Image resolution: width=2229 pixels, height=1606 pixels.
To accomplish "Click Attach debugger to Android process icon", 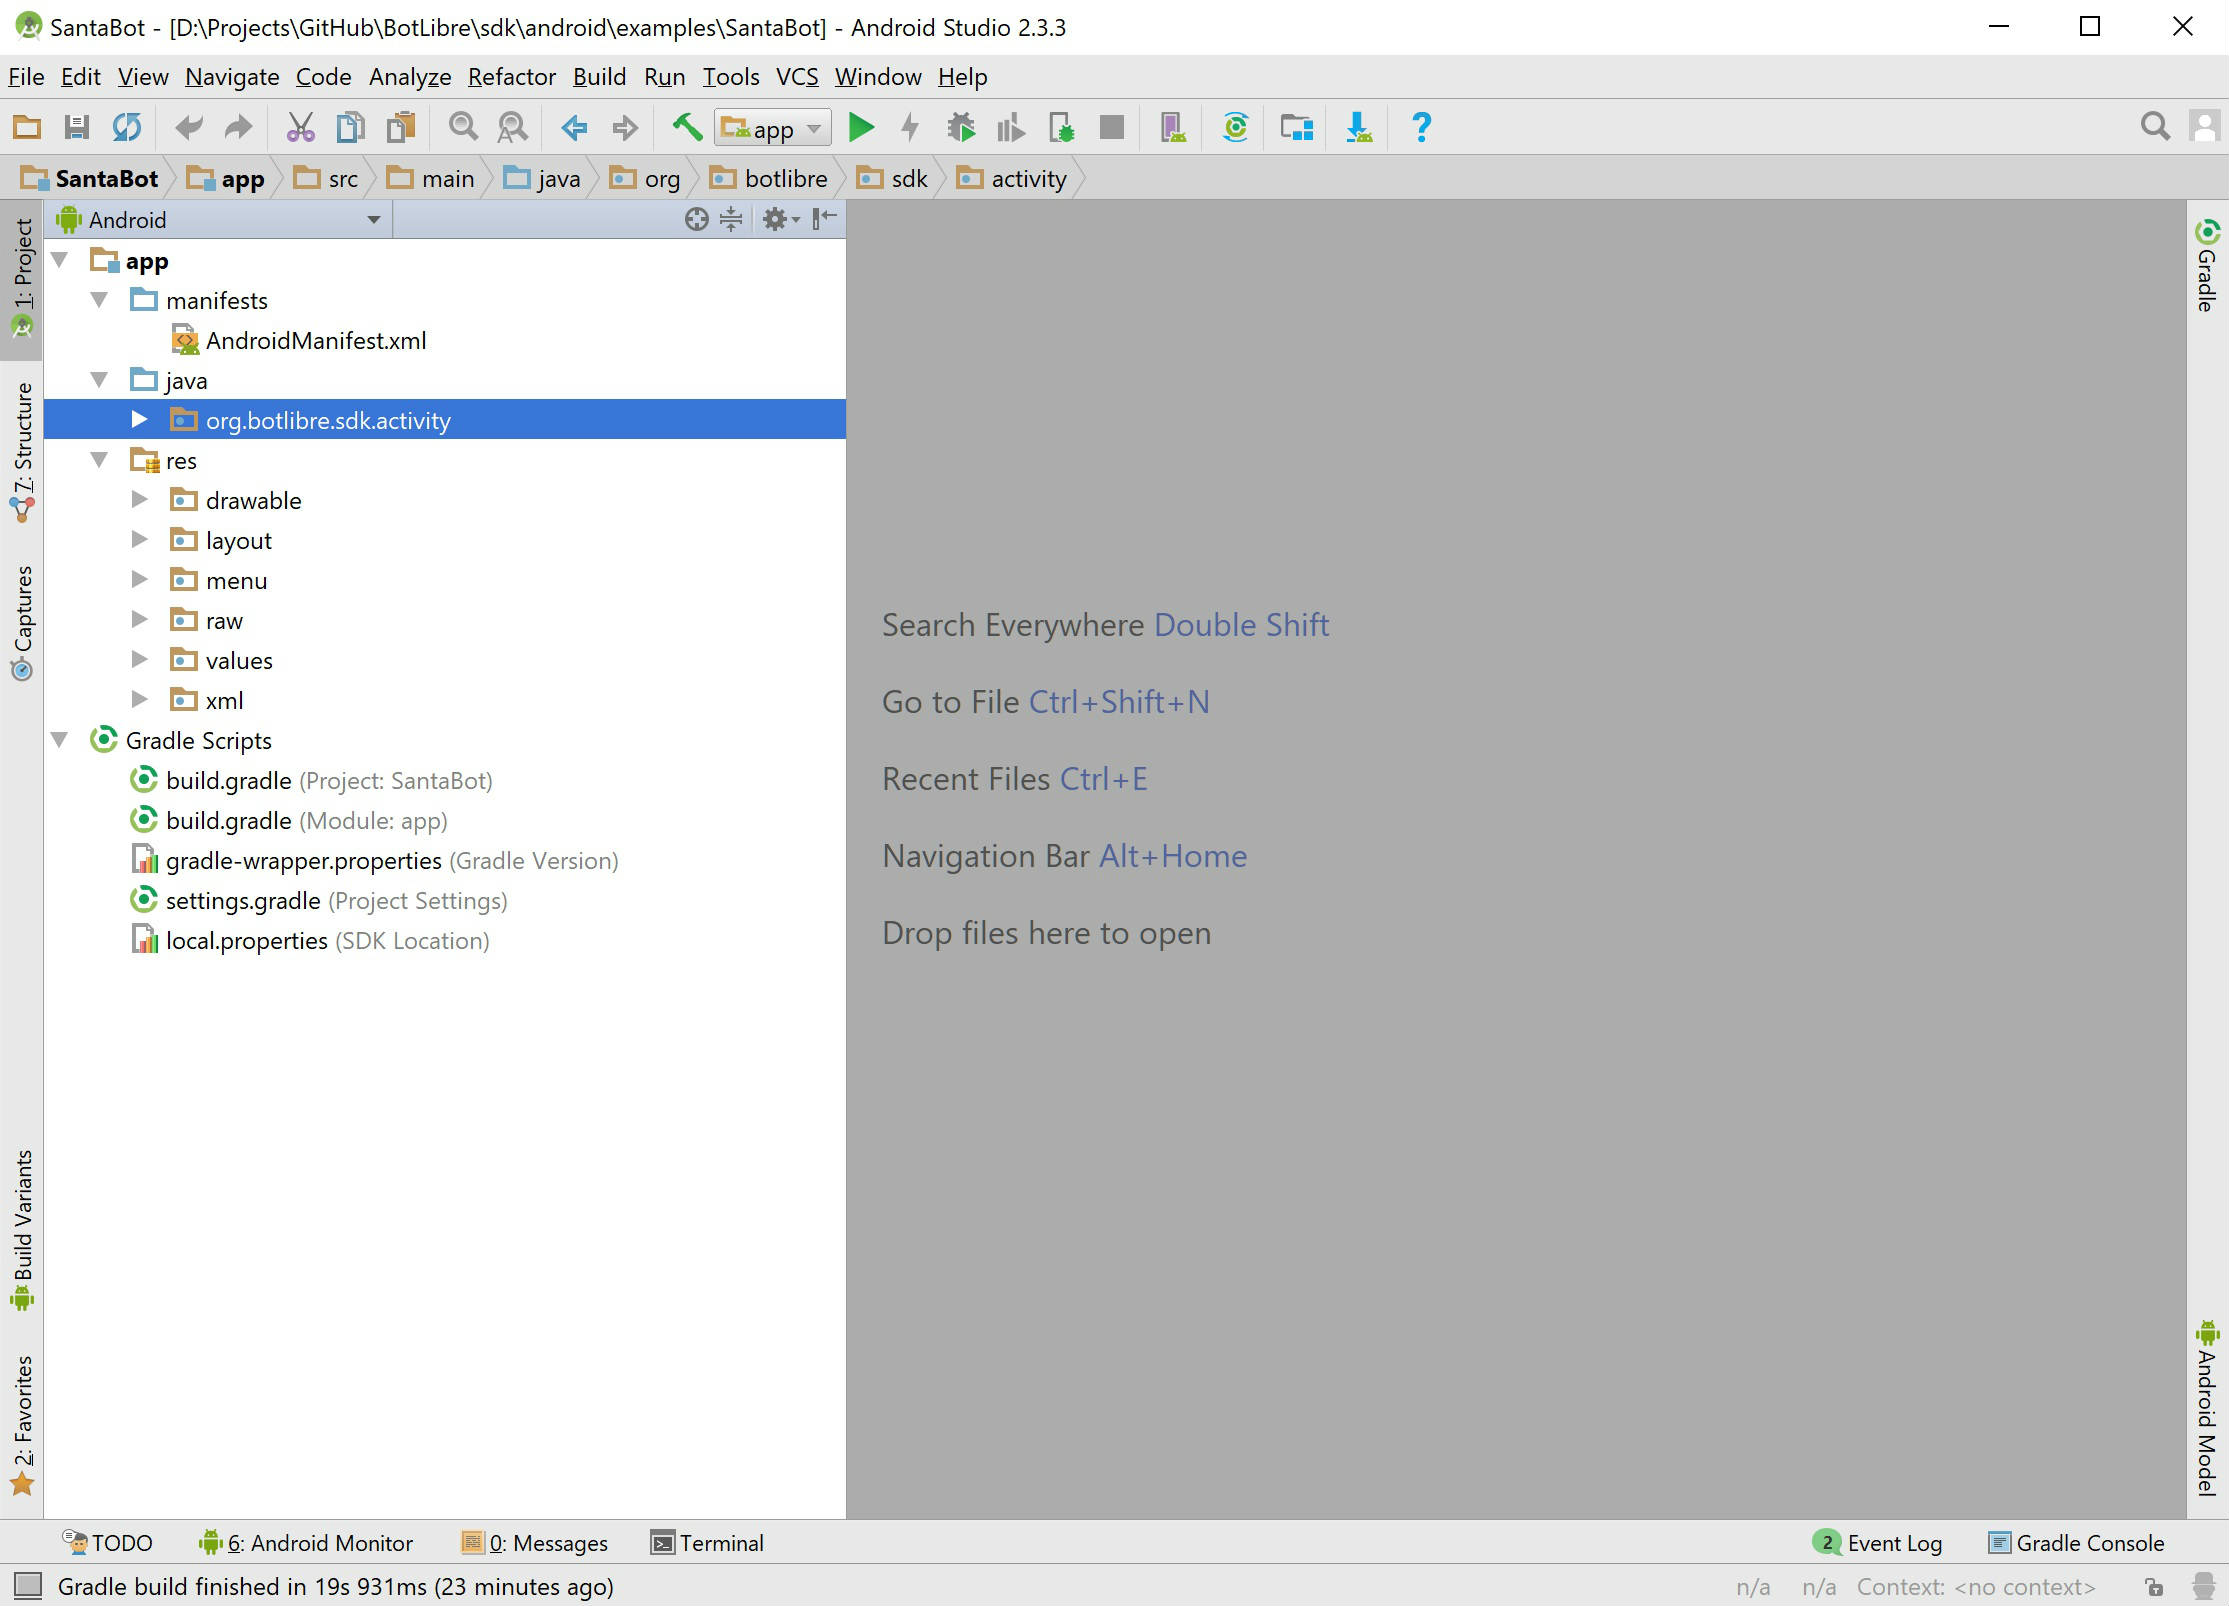I will (x=1061, y=127).
